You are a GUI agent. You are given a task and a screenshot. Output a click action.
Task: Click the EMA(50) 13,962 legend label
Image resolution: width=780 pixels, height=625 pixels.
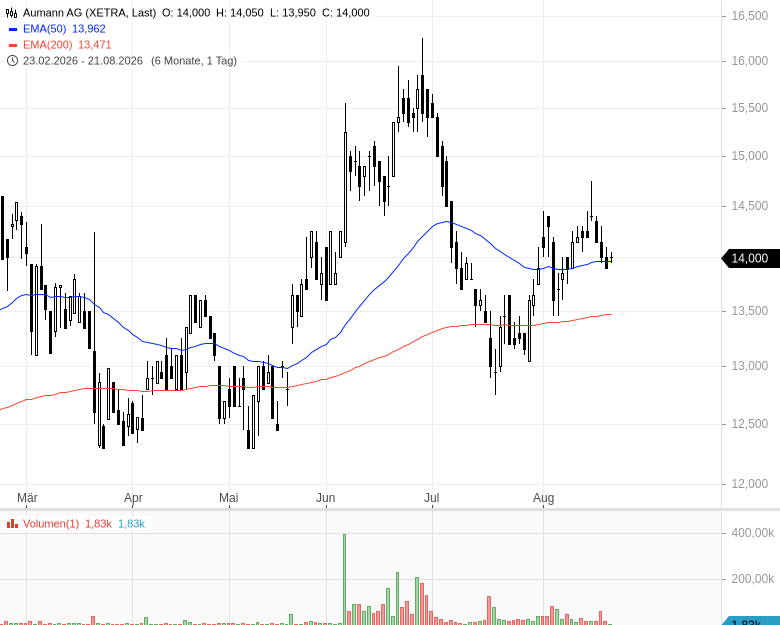point(64,29)
